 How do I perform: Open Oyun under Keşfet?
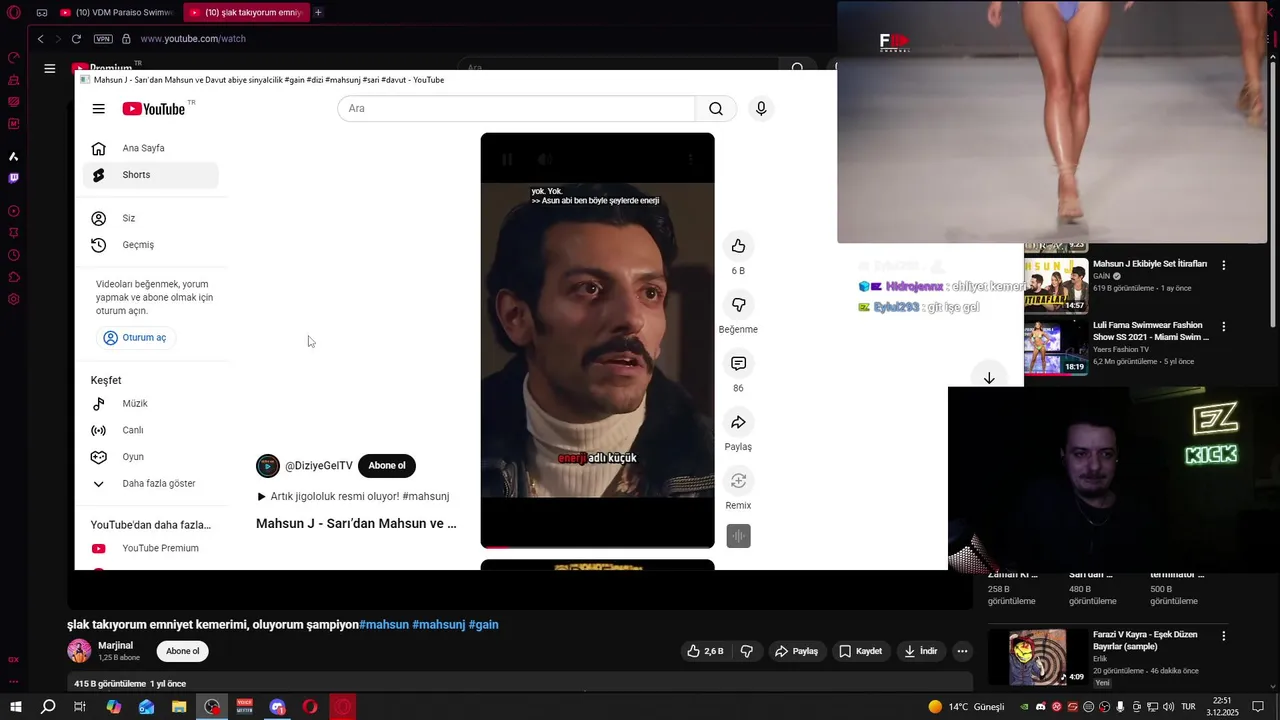click(x=150, y=457)
